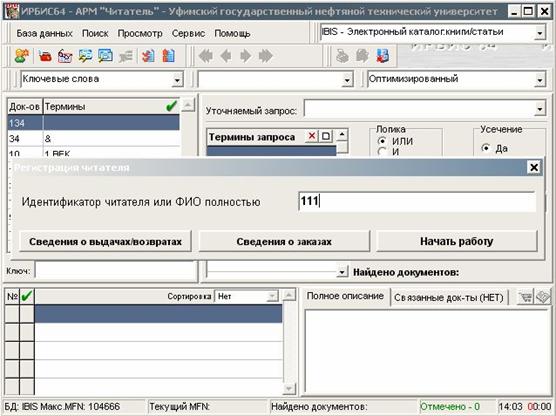The width and height of the screenshot is (556, 416).
Task: Go to first record double-left arrow
Action: tap(206, 56)
